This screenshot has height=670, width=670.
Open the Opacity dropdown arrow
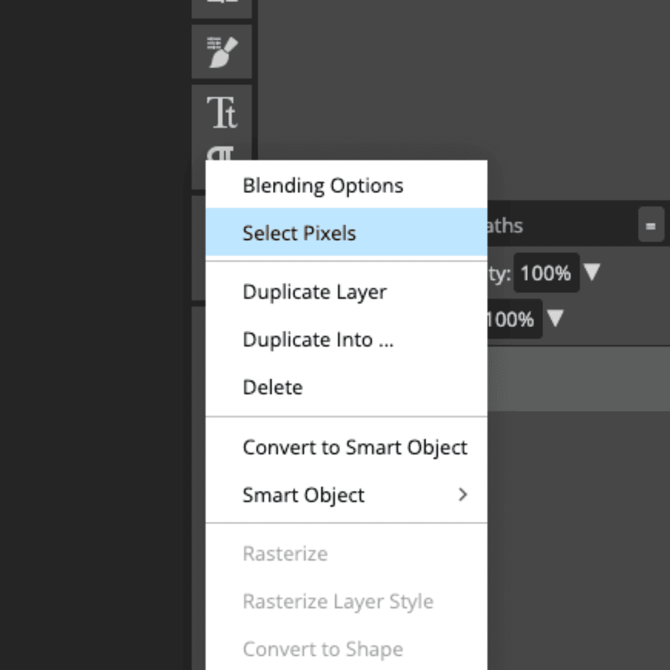592,272
